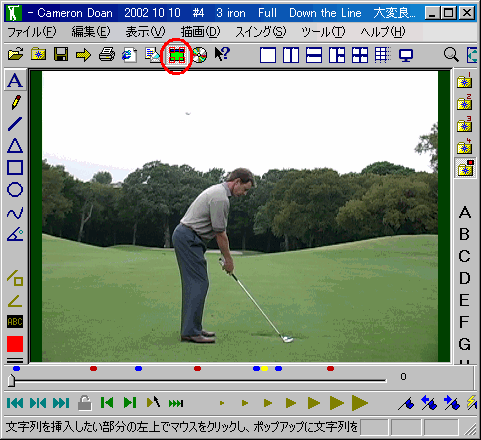Screen dimensions: 481x440
Task: Jump to swing position A
Action: [465, 212]
